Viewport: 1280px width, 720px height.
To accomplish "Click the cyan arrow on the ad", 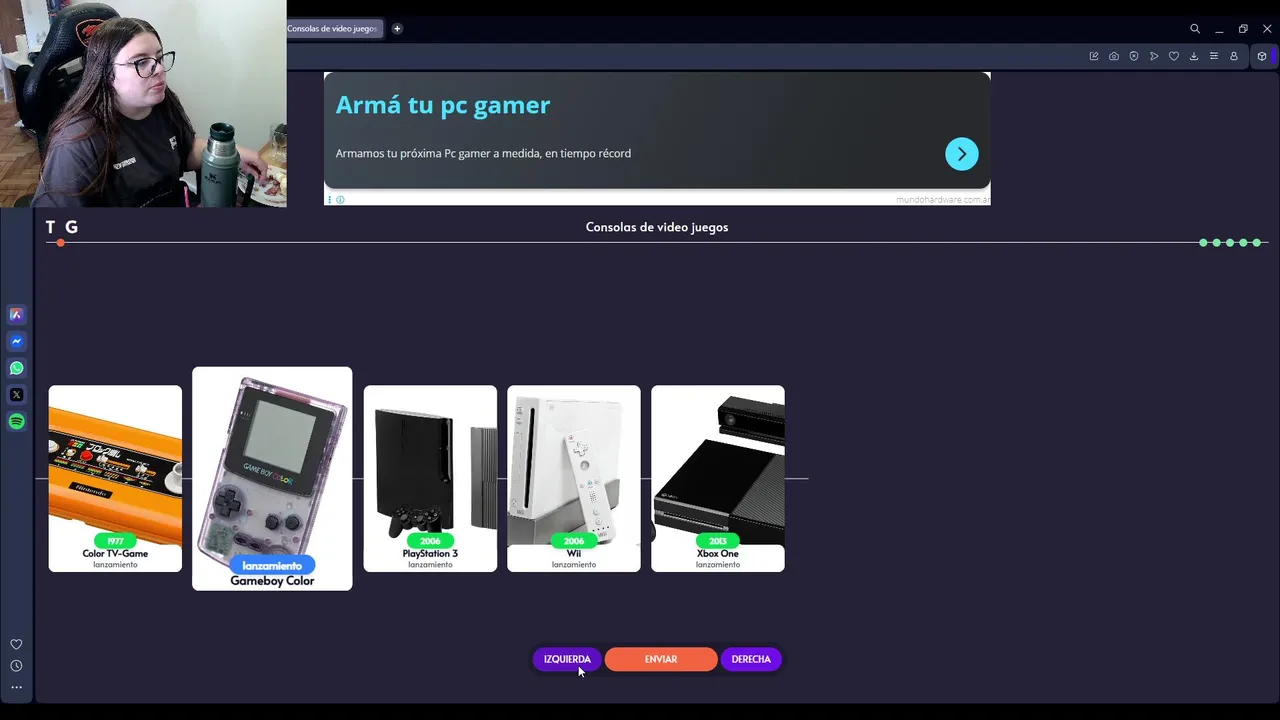I will tap(962, 154).
